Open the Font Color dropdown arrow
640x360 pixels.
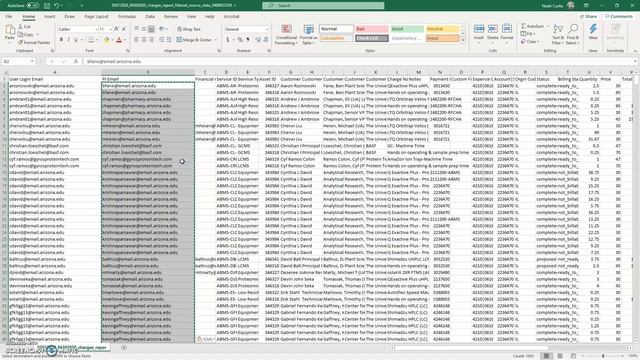point(124,40)
